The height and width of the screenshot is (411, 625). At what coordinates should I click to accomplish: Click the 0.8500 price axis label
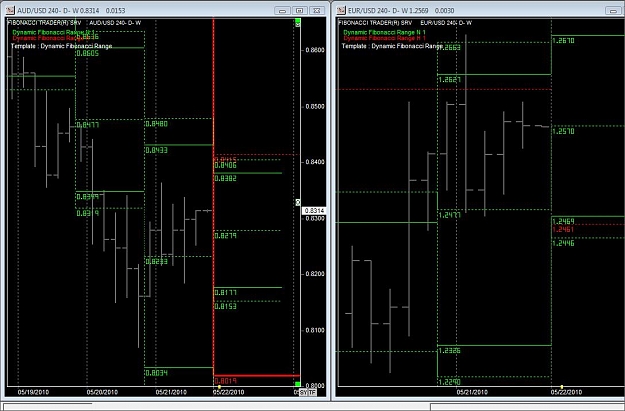(x=315, y=106)
